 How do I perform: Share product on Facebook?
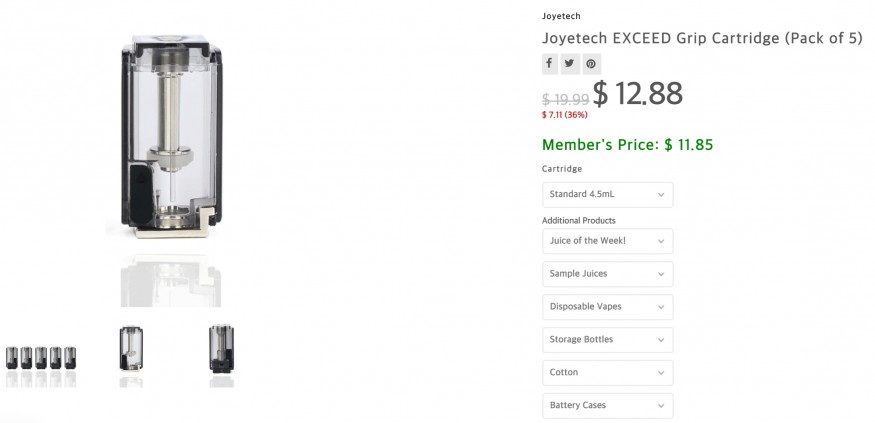point(550,63)
